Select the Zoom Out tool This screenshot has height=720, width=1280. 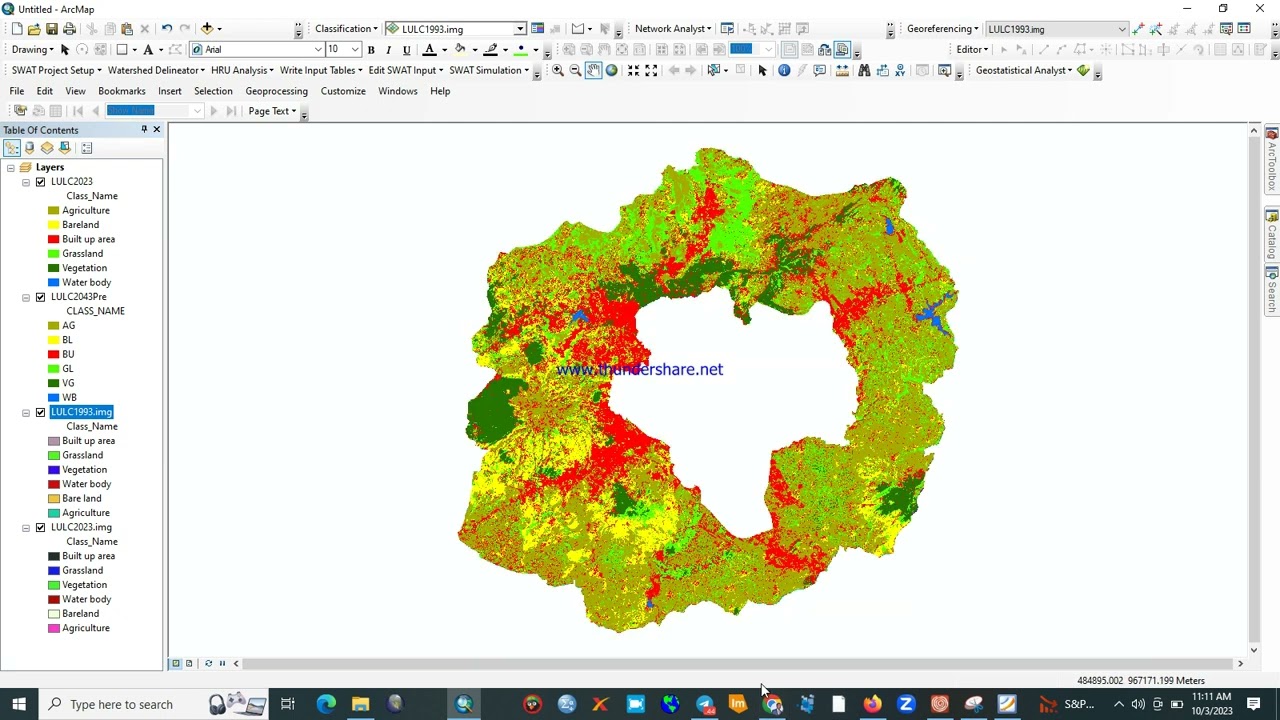(x=575, y=70)
